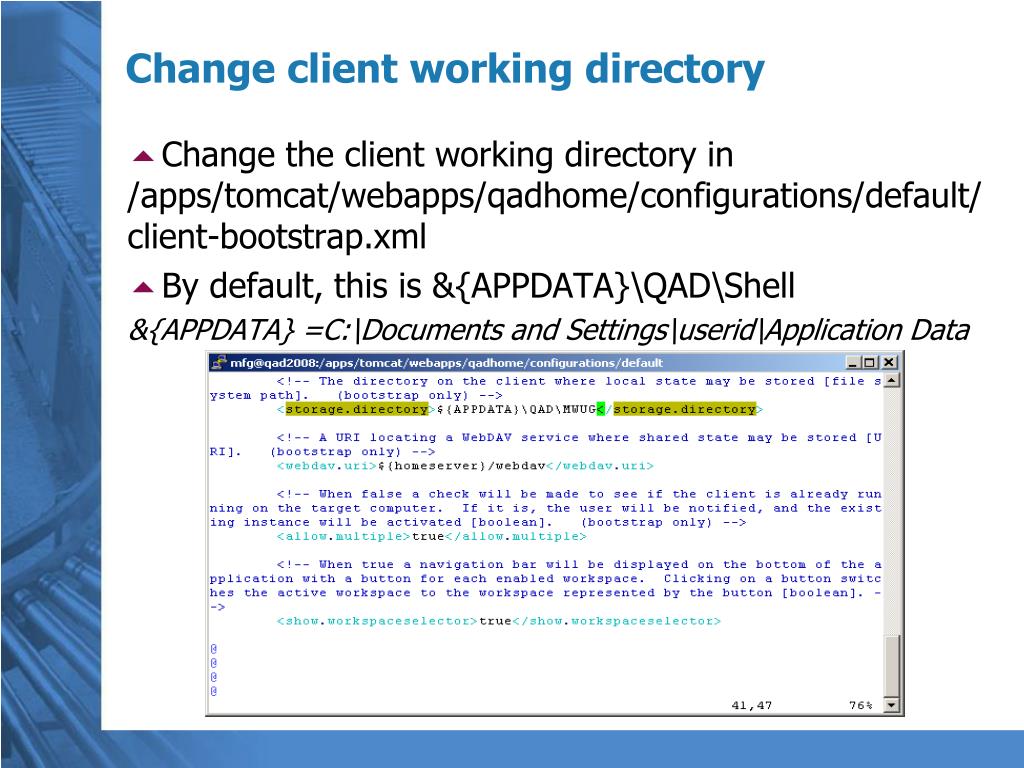
Task: Maximize the mfg@qad2008 terminal window
Action: [x=869, y=362]
